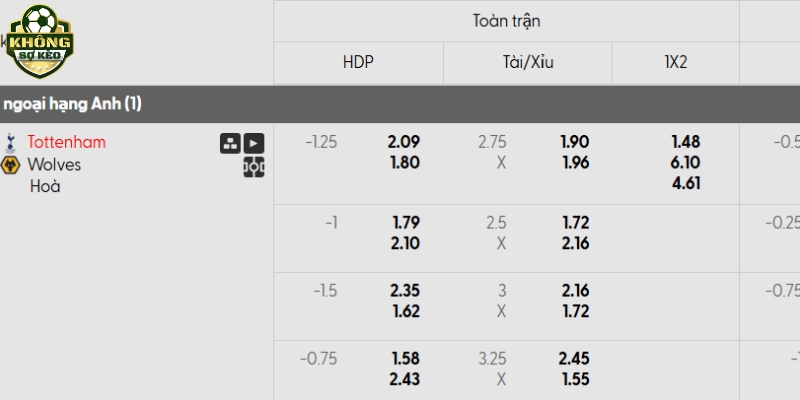
Task: Click the Tottenham club crest
Action: (x=10, y=143)
